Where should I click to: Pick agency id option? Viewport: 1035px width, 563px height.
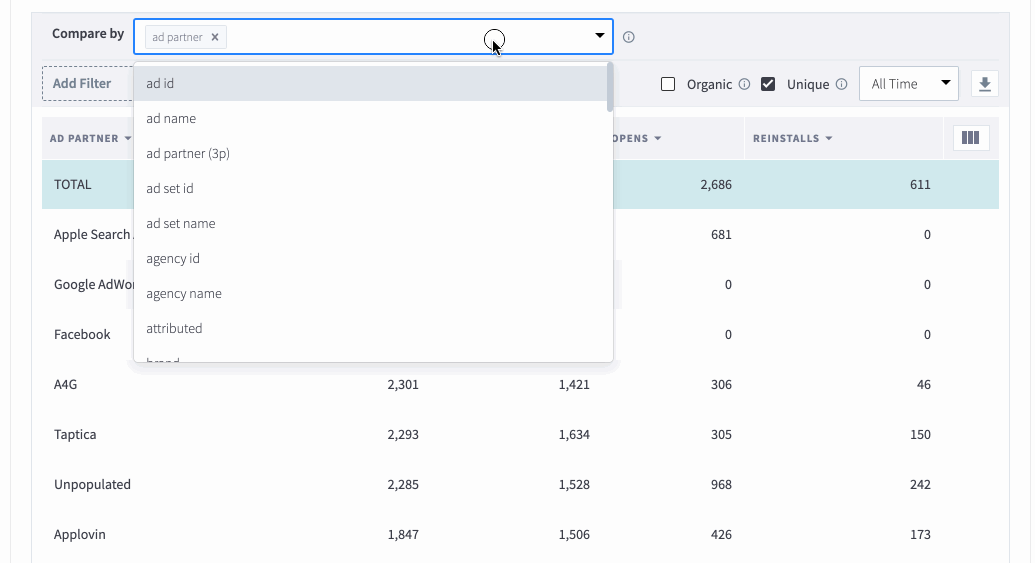point(370,258)
